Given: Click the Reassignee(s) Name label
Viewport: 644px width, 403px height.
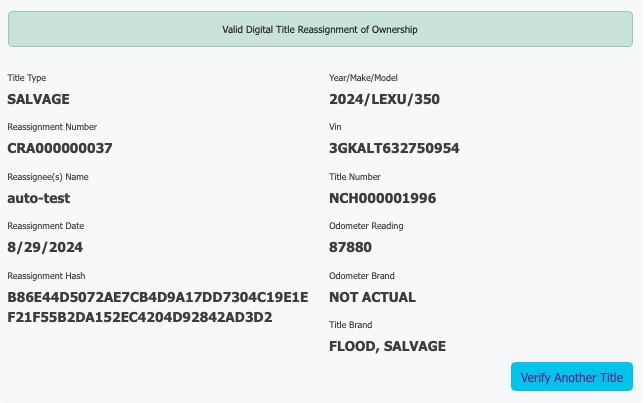Looking at the screenshot, I should 48,177.
